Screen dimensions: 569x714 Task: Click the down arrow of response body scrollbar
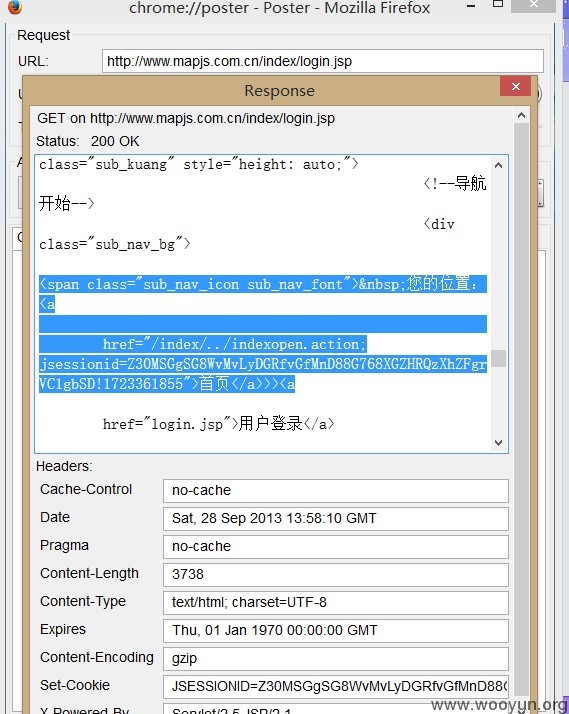(498, 443)
